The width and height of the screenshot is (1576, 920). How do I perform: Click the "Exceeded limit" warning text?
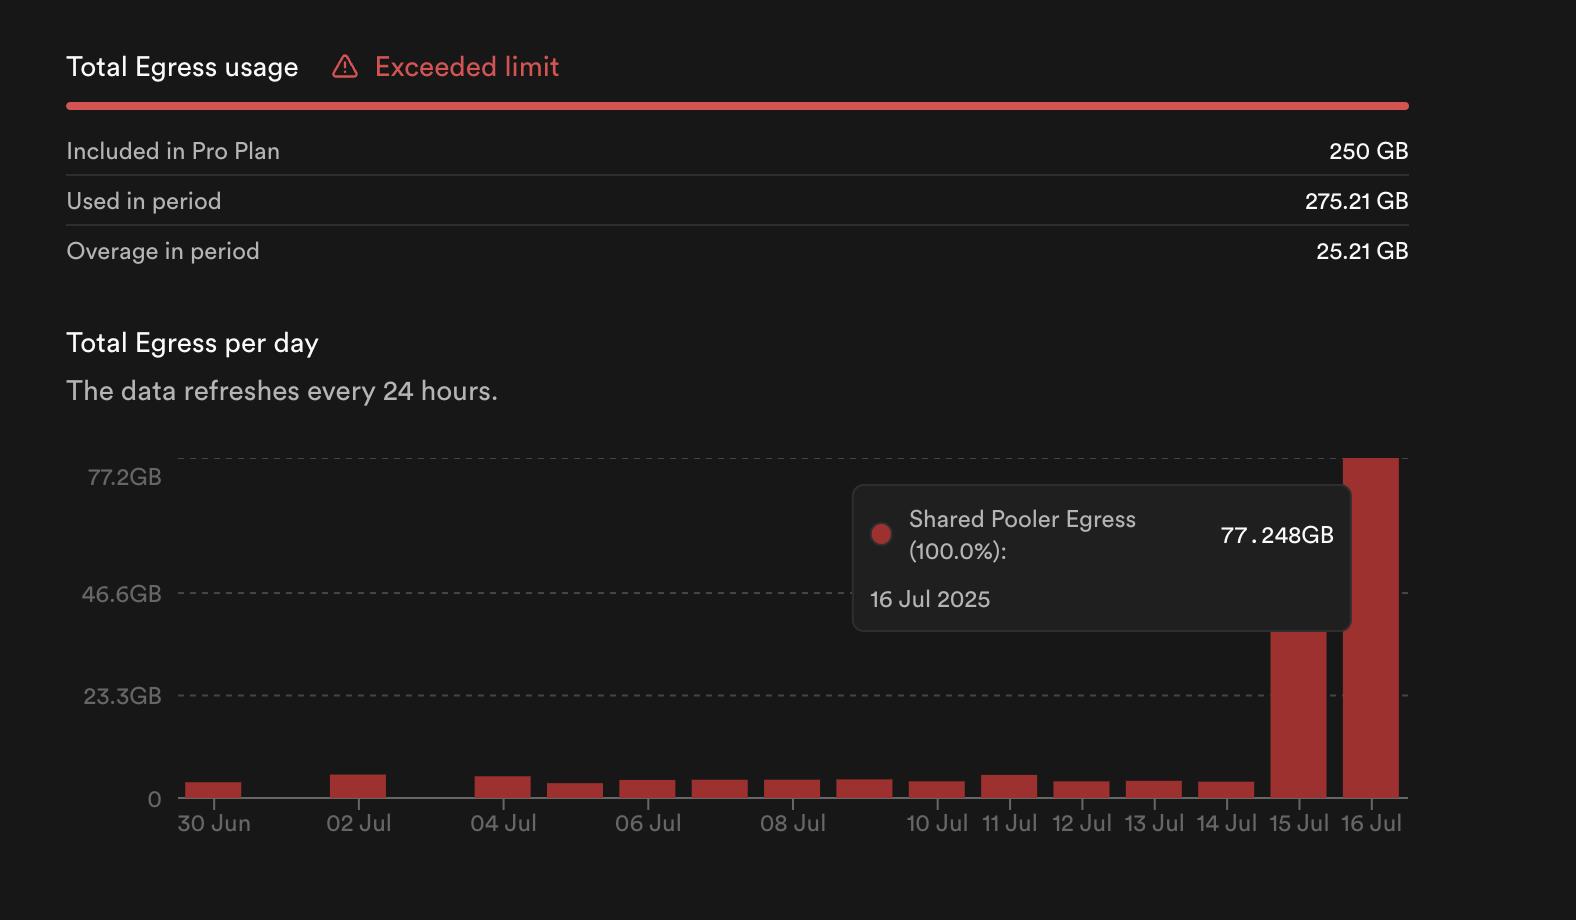pyautogui.click(x=466, y=67)
